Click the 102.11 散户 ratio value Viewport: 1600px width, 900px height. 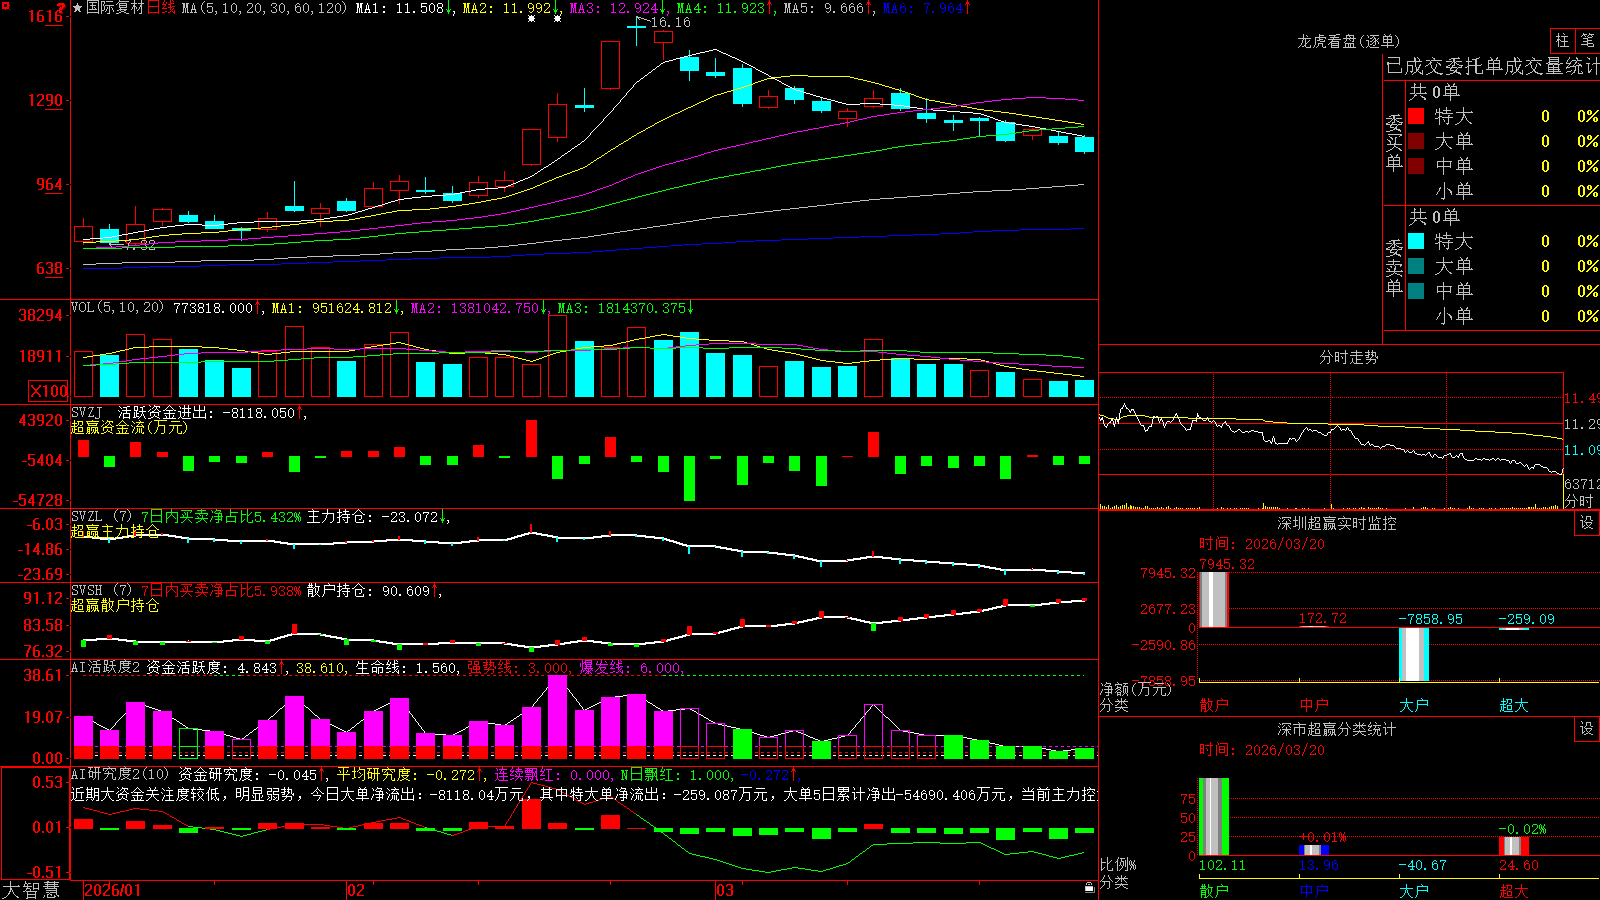click(1222, 865)
